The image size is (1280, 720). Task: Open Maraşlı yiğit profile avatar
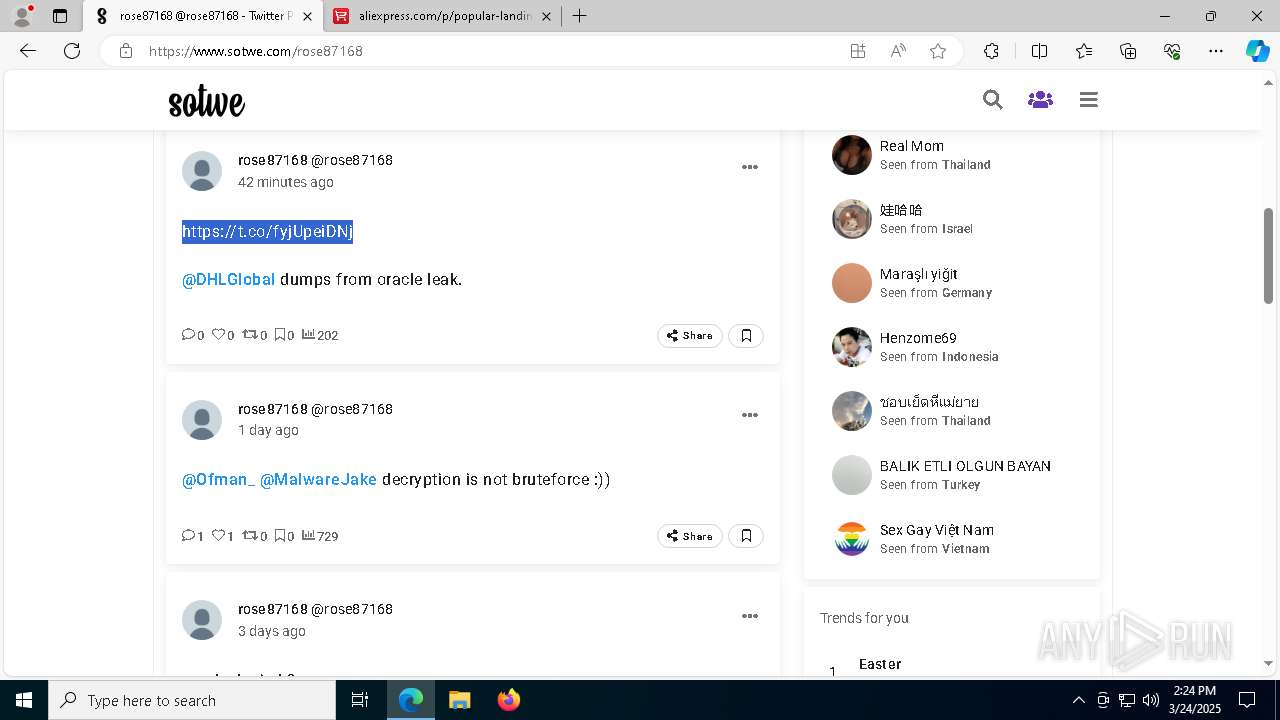pyautogui.click(x=852, y=283)
